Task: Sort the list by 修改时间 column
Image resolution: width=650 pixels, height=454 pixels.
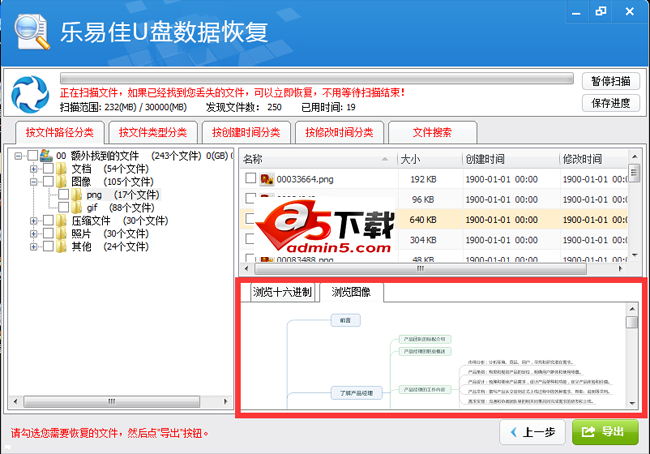Action: tap(593, 159)
